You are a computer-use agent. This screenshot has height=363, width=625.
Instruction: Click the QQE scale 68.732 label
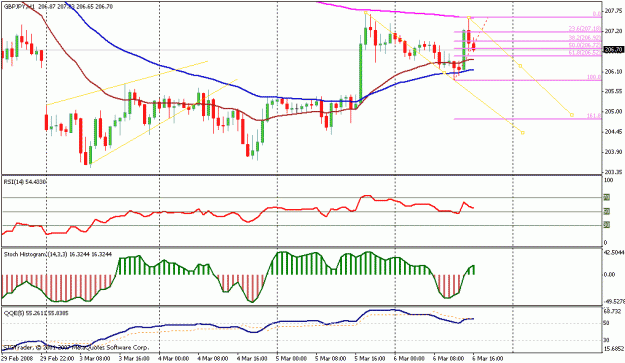[613, 311]
